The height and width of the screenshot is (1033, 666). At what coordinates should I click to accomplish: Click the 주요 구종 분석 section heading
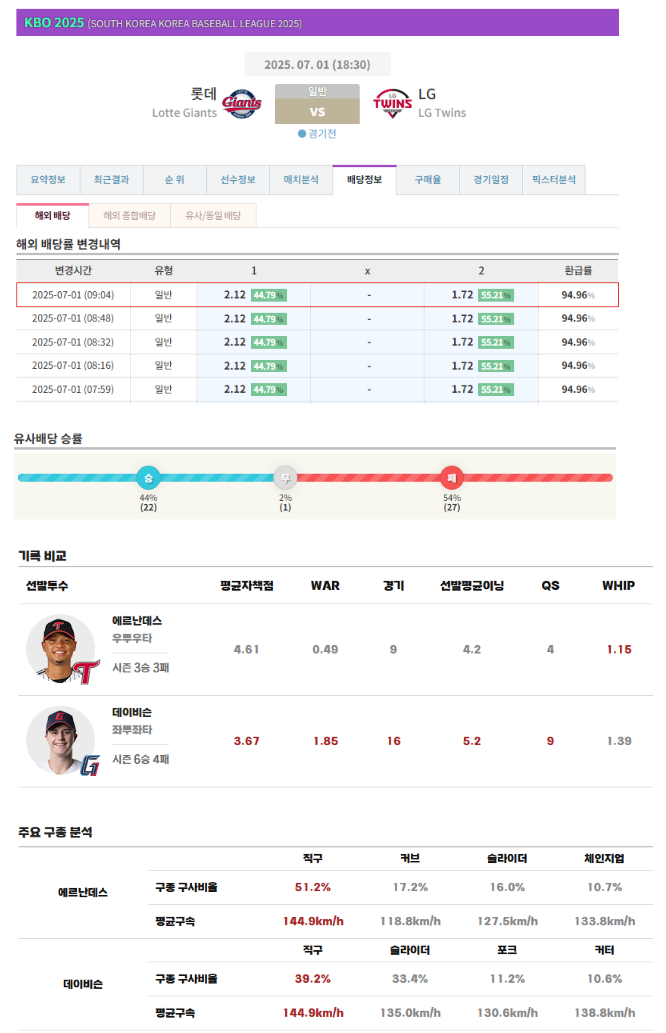click(x=55, y=832)
